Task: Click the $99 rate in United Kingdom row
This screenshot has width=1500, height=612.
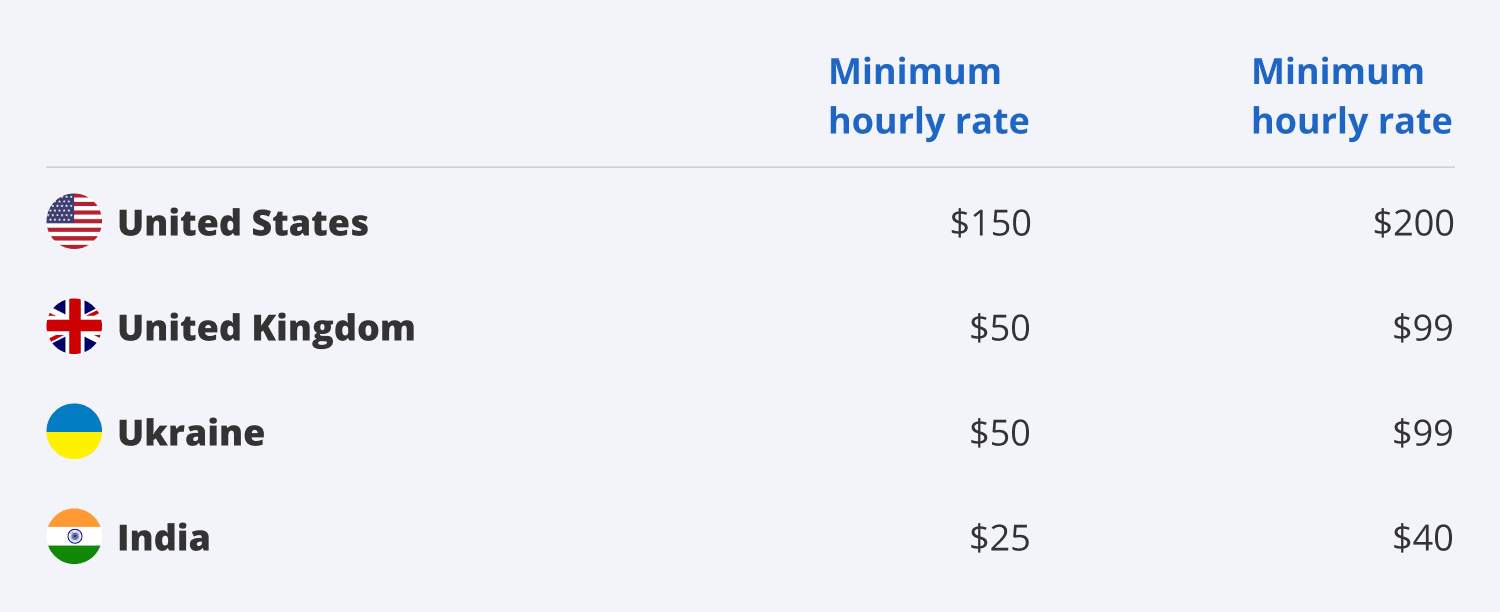Action: [1423, 328]
